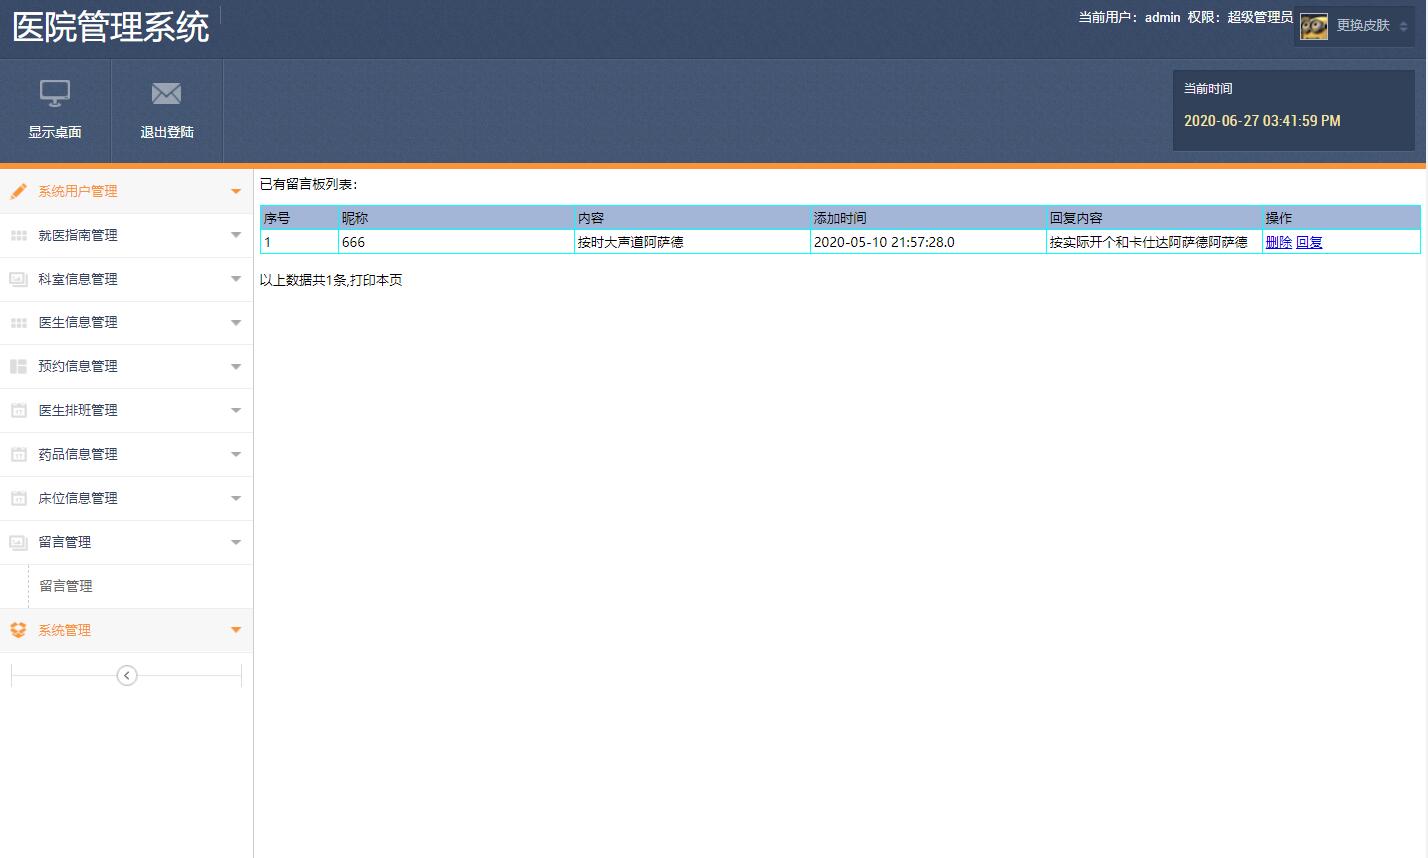
Task: Collapse the sidebar using the circular arrow
Action: (x=126, y=675)
